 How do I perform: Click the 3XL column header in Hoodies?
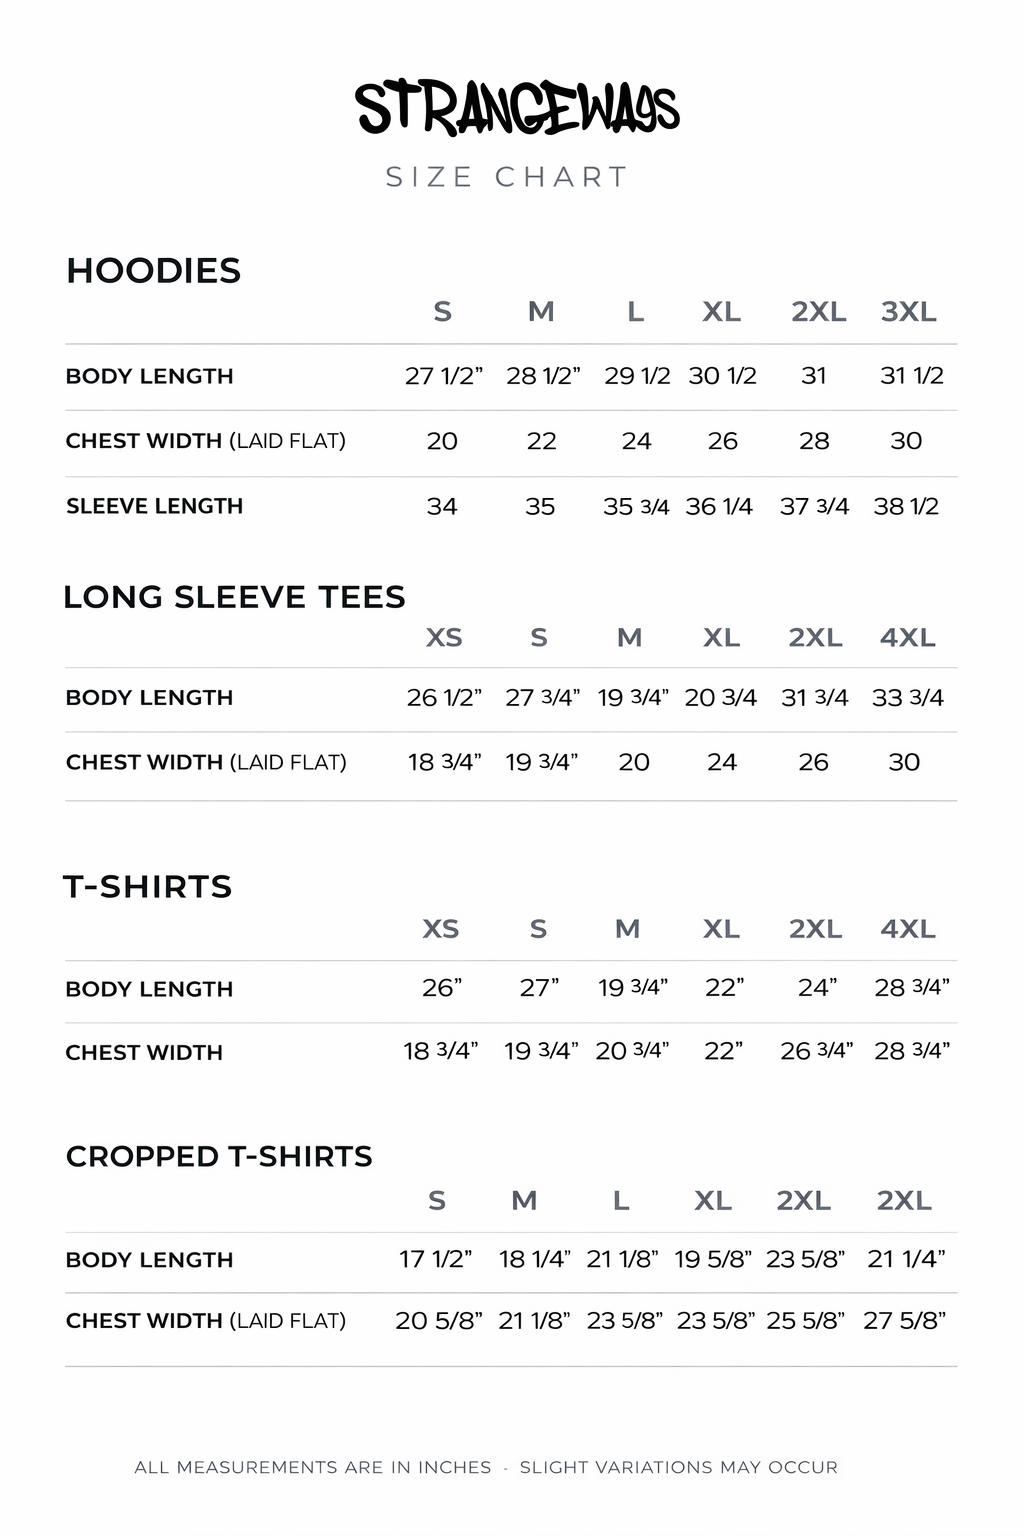click(x=908, y=313)
